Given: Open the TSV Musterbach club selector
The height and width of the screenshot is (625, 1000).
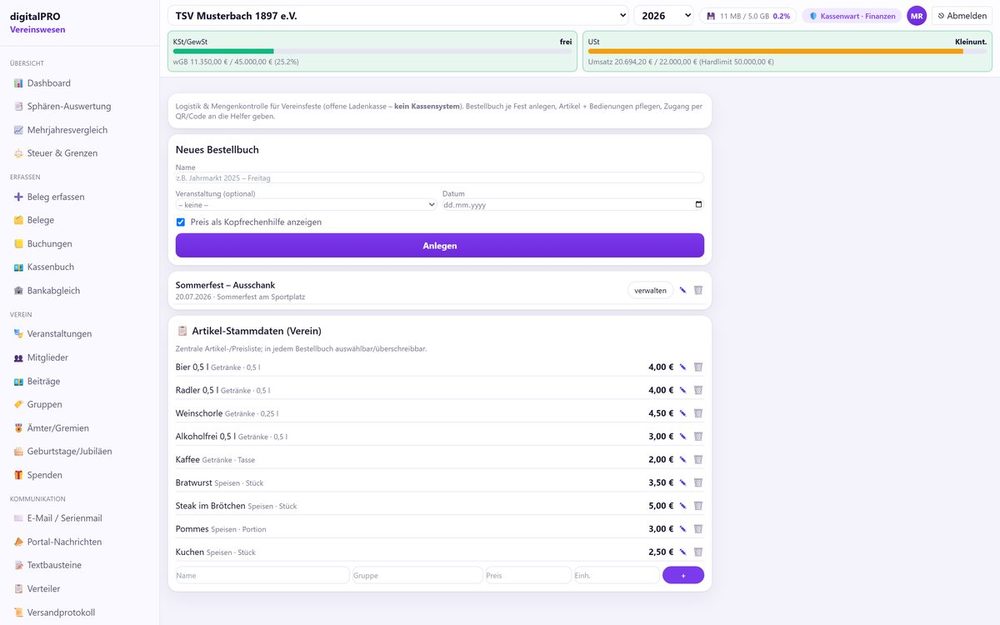Looking at the screenshot, I should 399,16.
